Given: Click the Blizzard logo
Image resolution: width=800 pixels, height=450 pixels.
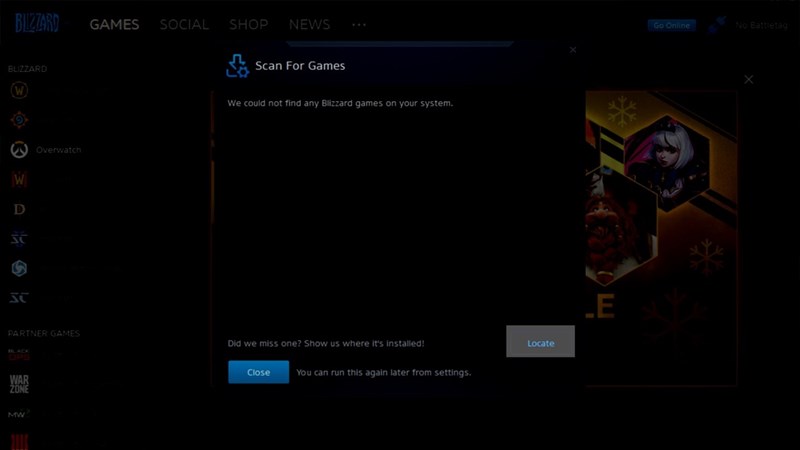Looking at the screenshot, I should coord(37,23).
